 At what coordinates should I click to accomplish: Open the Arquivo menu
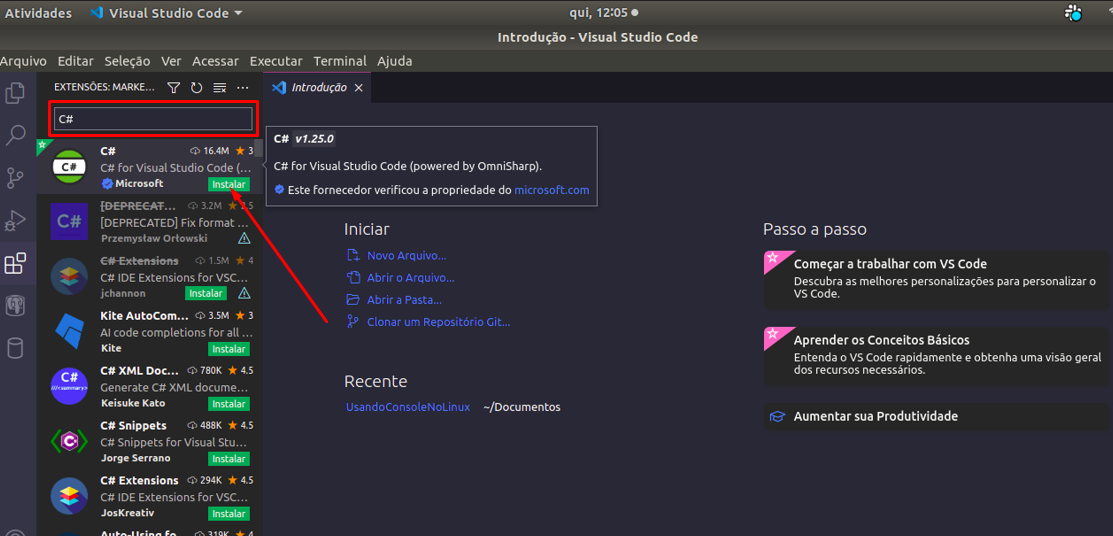[x=23, y=61]
